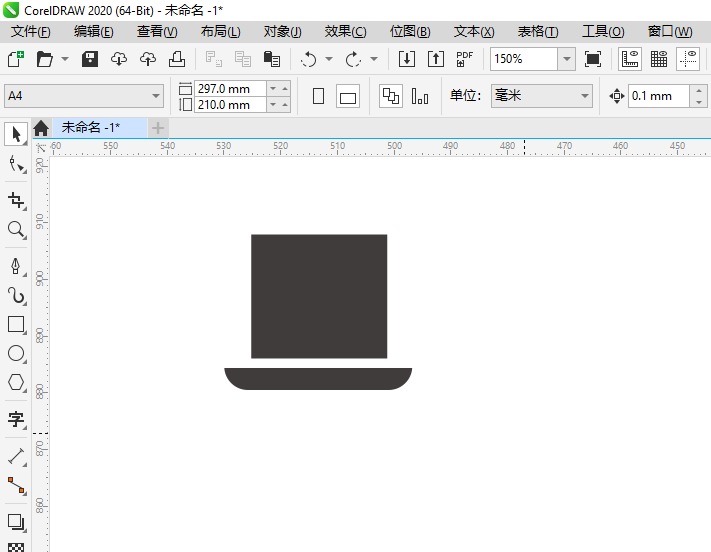Open the 编辑(E) menu
Viewport: 711px width, 552px height.
(x=94, y=32)
